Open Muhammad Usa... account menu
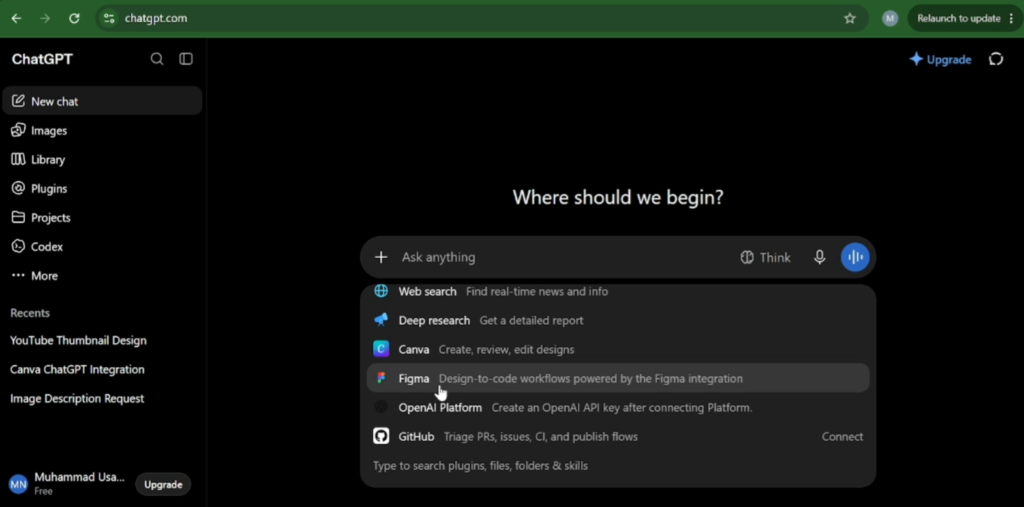Screen dimensions: 1024x507 (67, 484)
